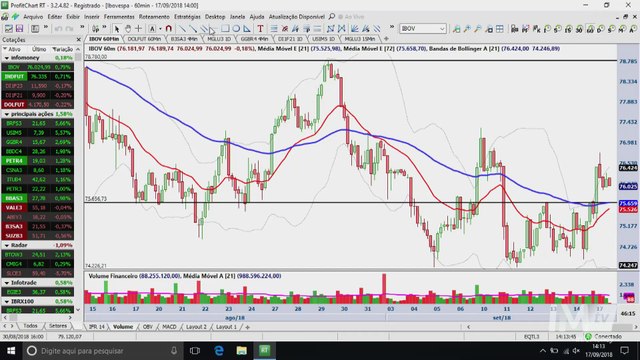Switch to GGBR4 4Min tab
The image size is (640, 360).
254,39
